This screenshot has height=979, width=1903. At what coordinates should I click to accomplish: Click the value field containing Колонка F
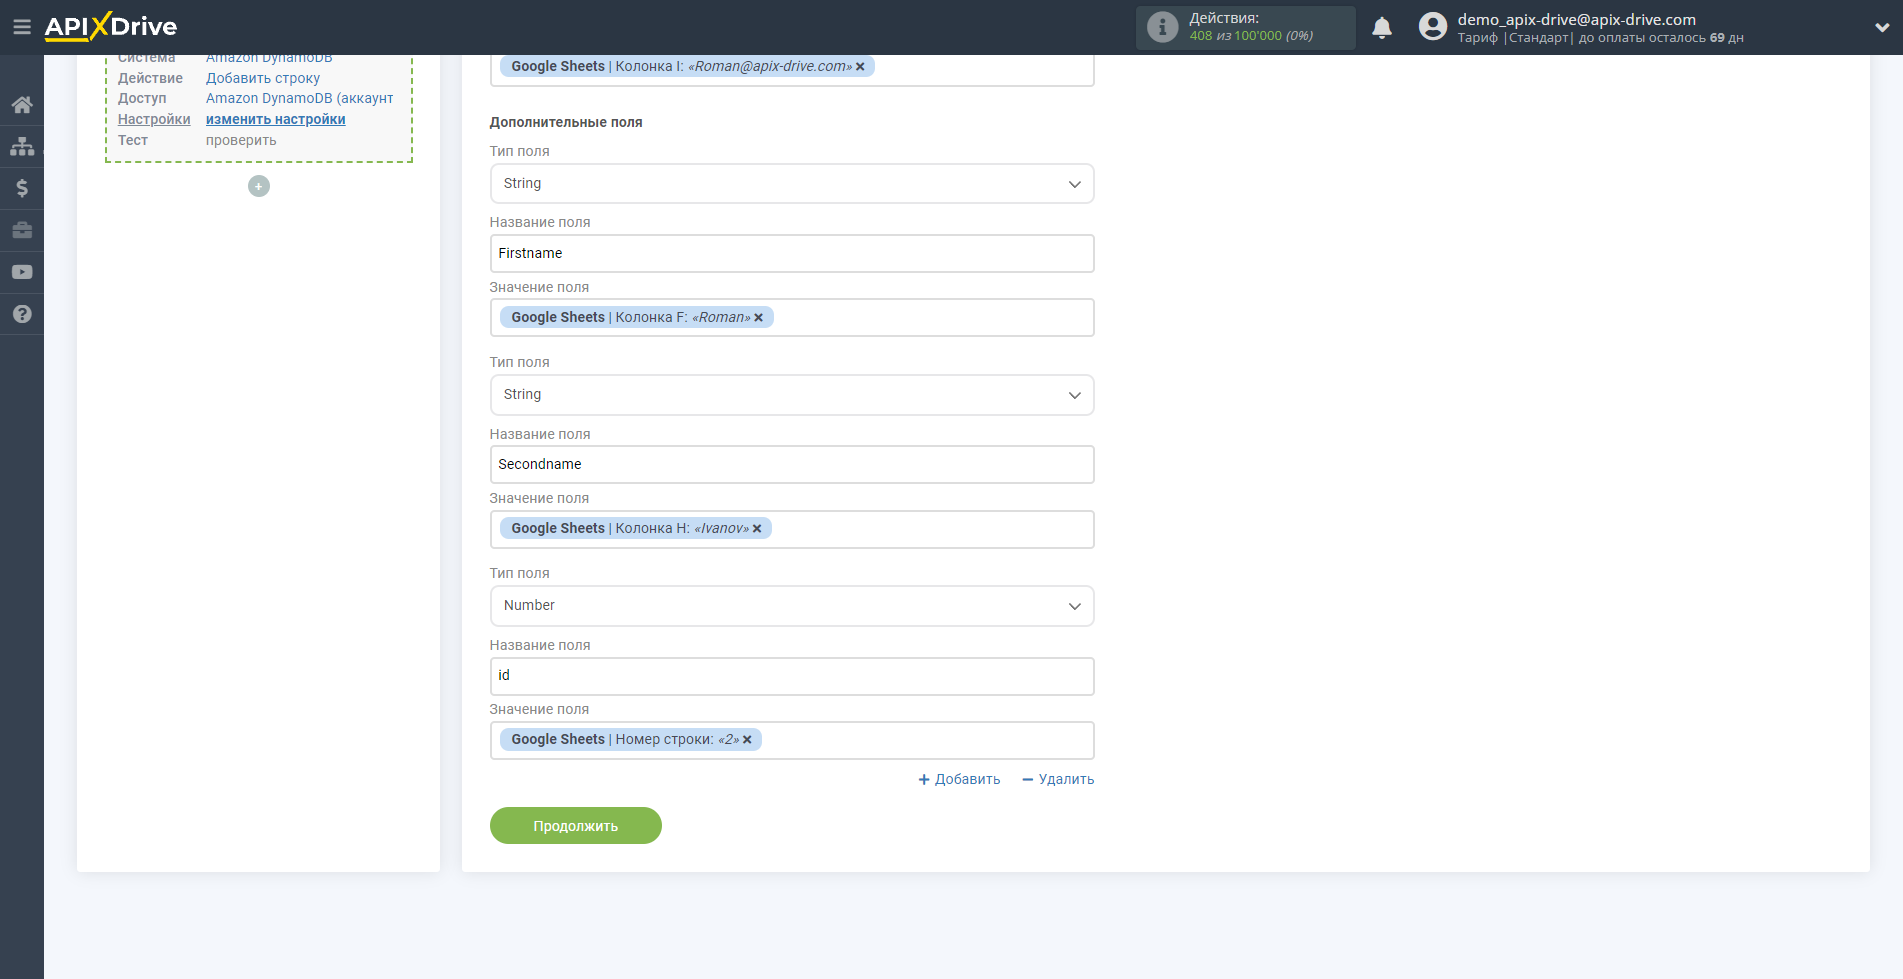click(792, 318)
